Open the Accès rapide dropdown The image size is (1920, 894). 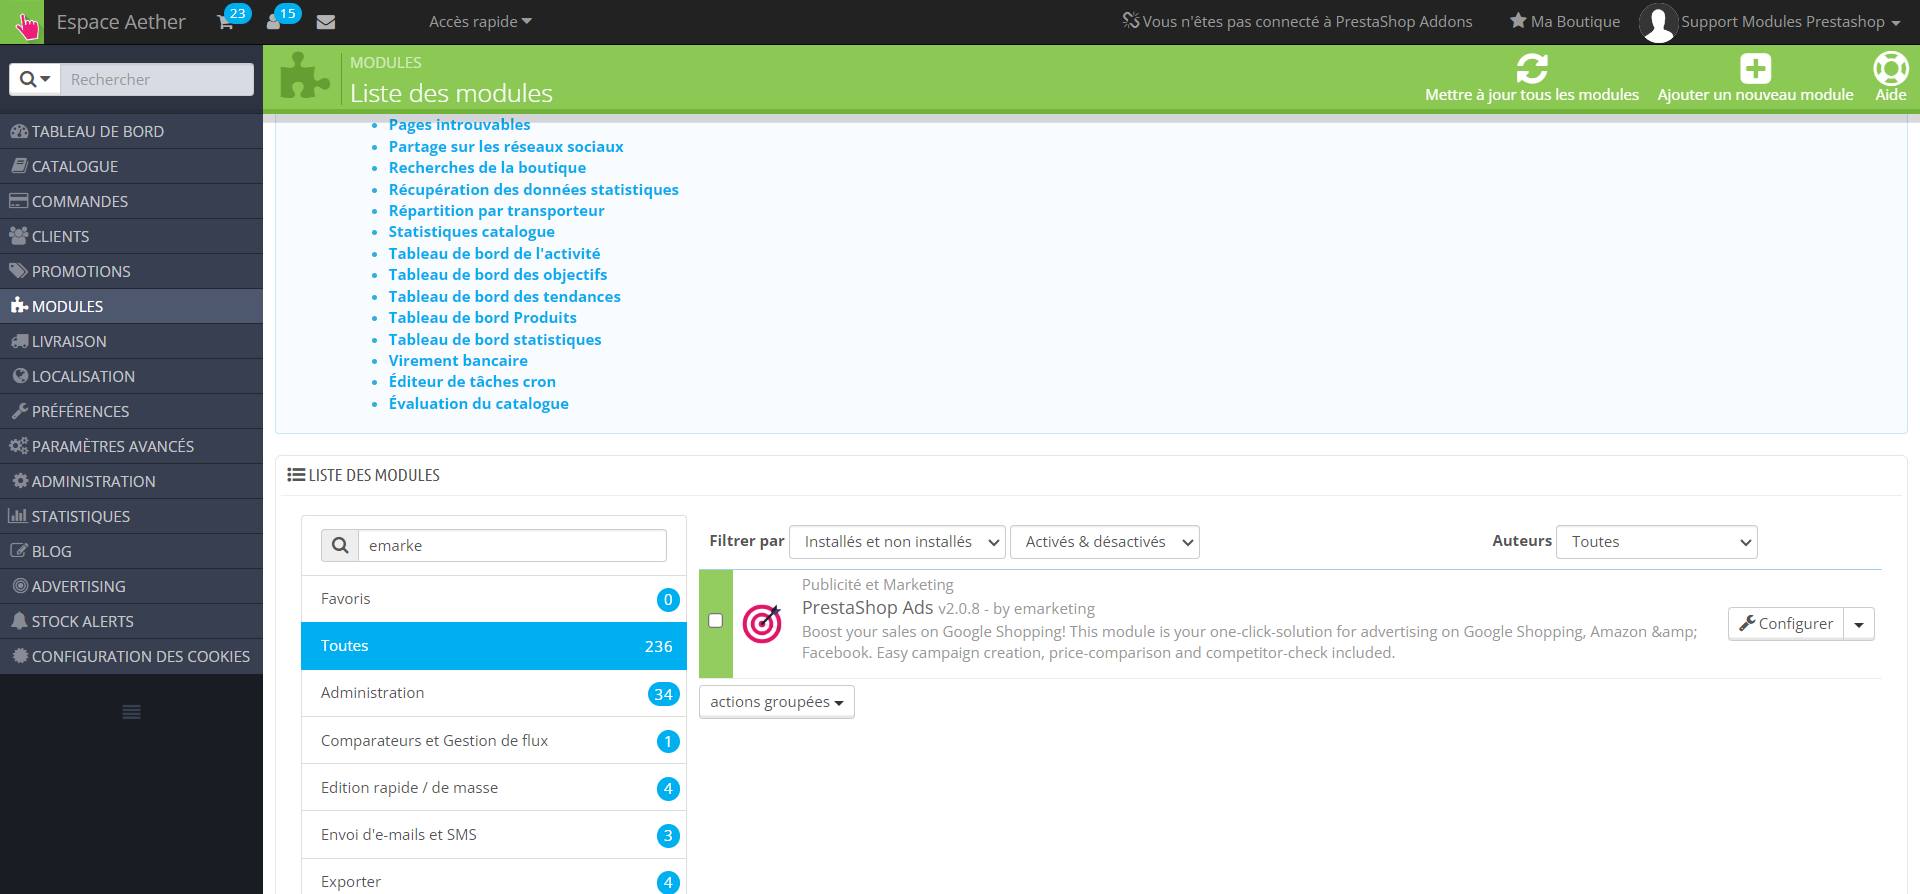[480, 22]
